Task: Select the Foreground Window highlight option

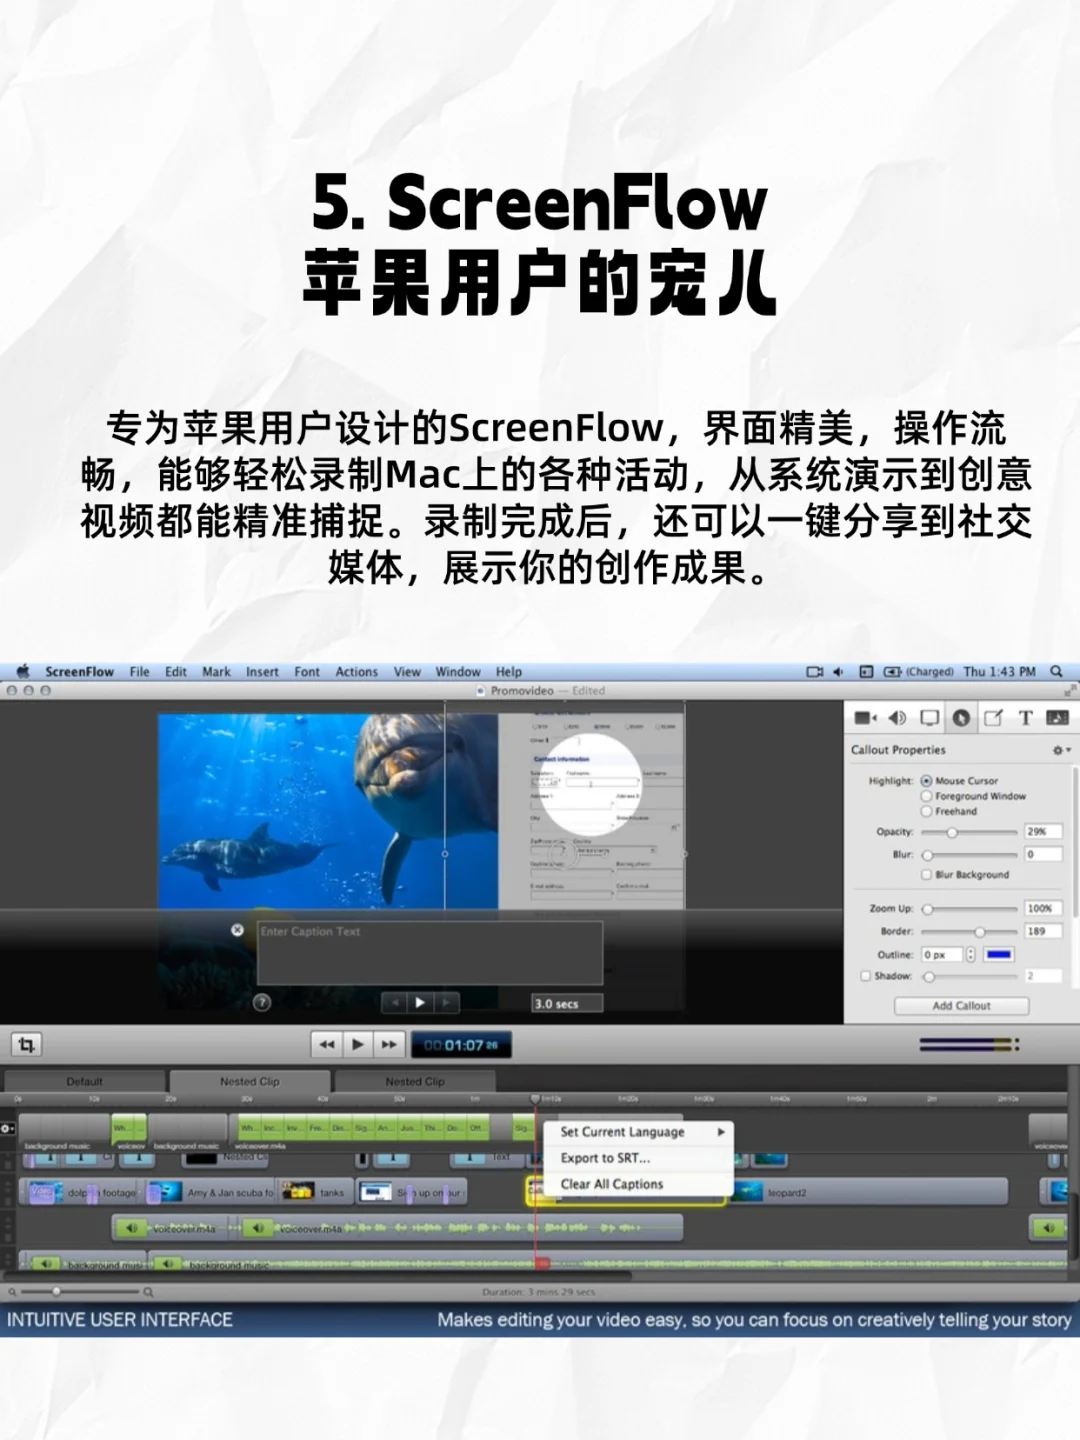Action: (x=926, y=796)
